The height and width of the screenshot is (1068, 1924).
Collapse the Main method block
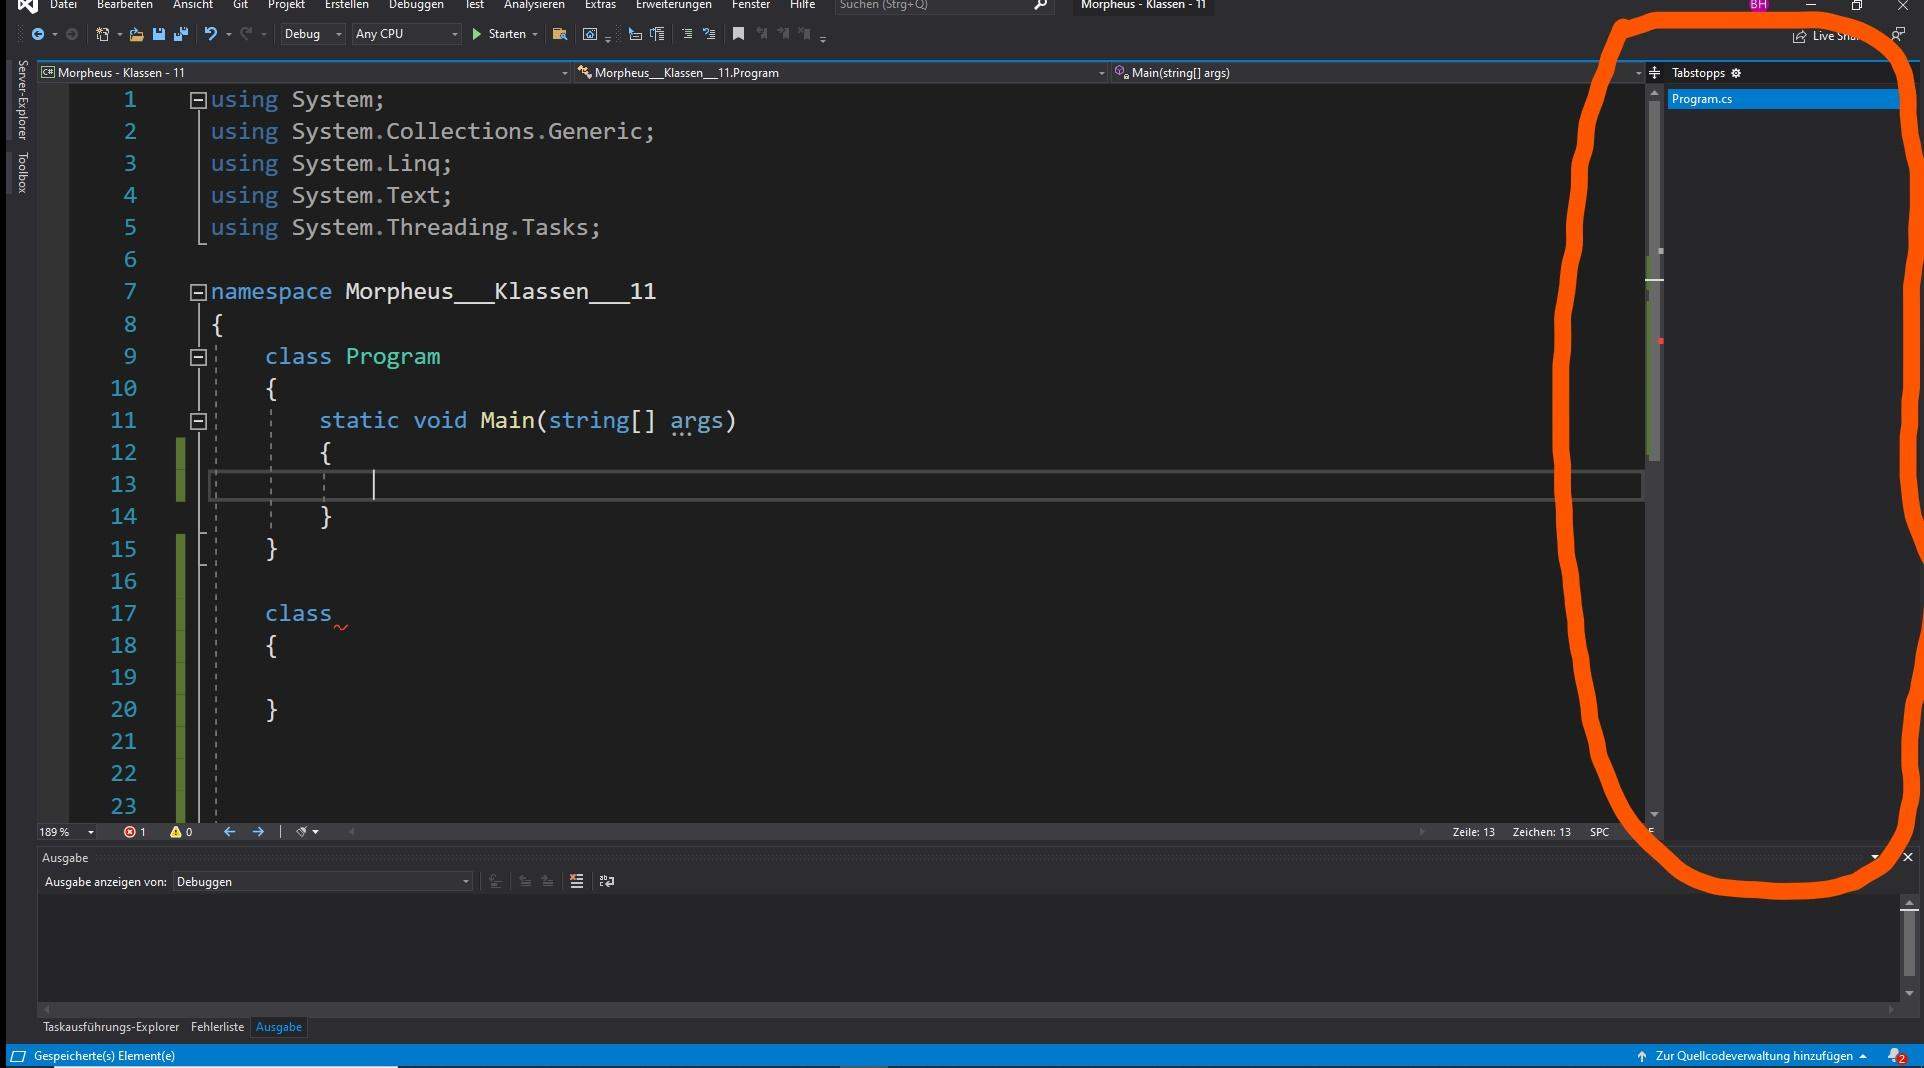198,421
